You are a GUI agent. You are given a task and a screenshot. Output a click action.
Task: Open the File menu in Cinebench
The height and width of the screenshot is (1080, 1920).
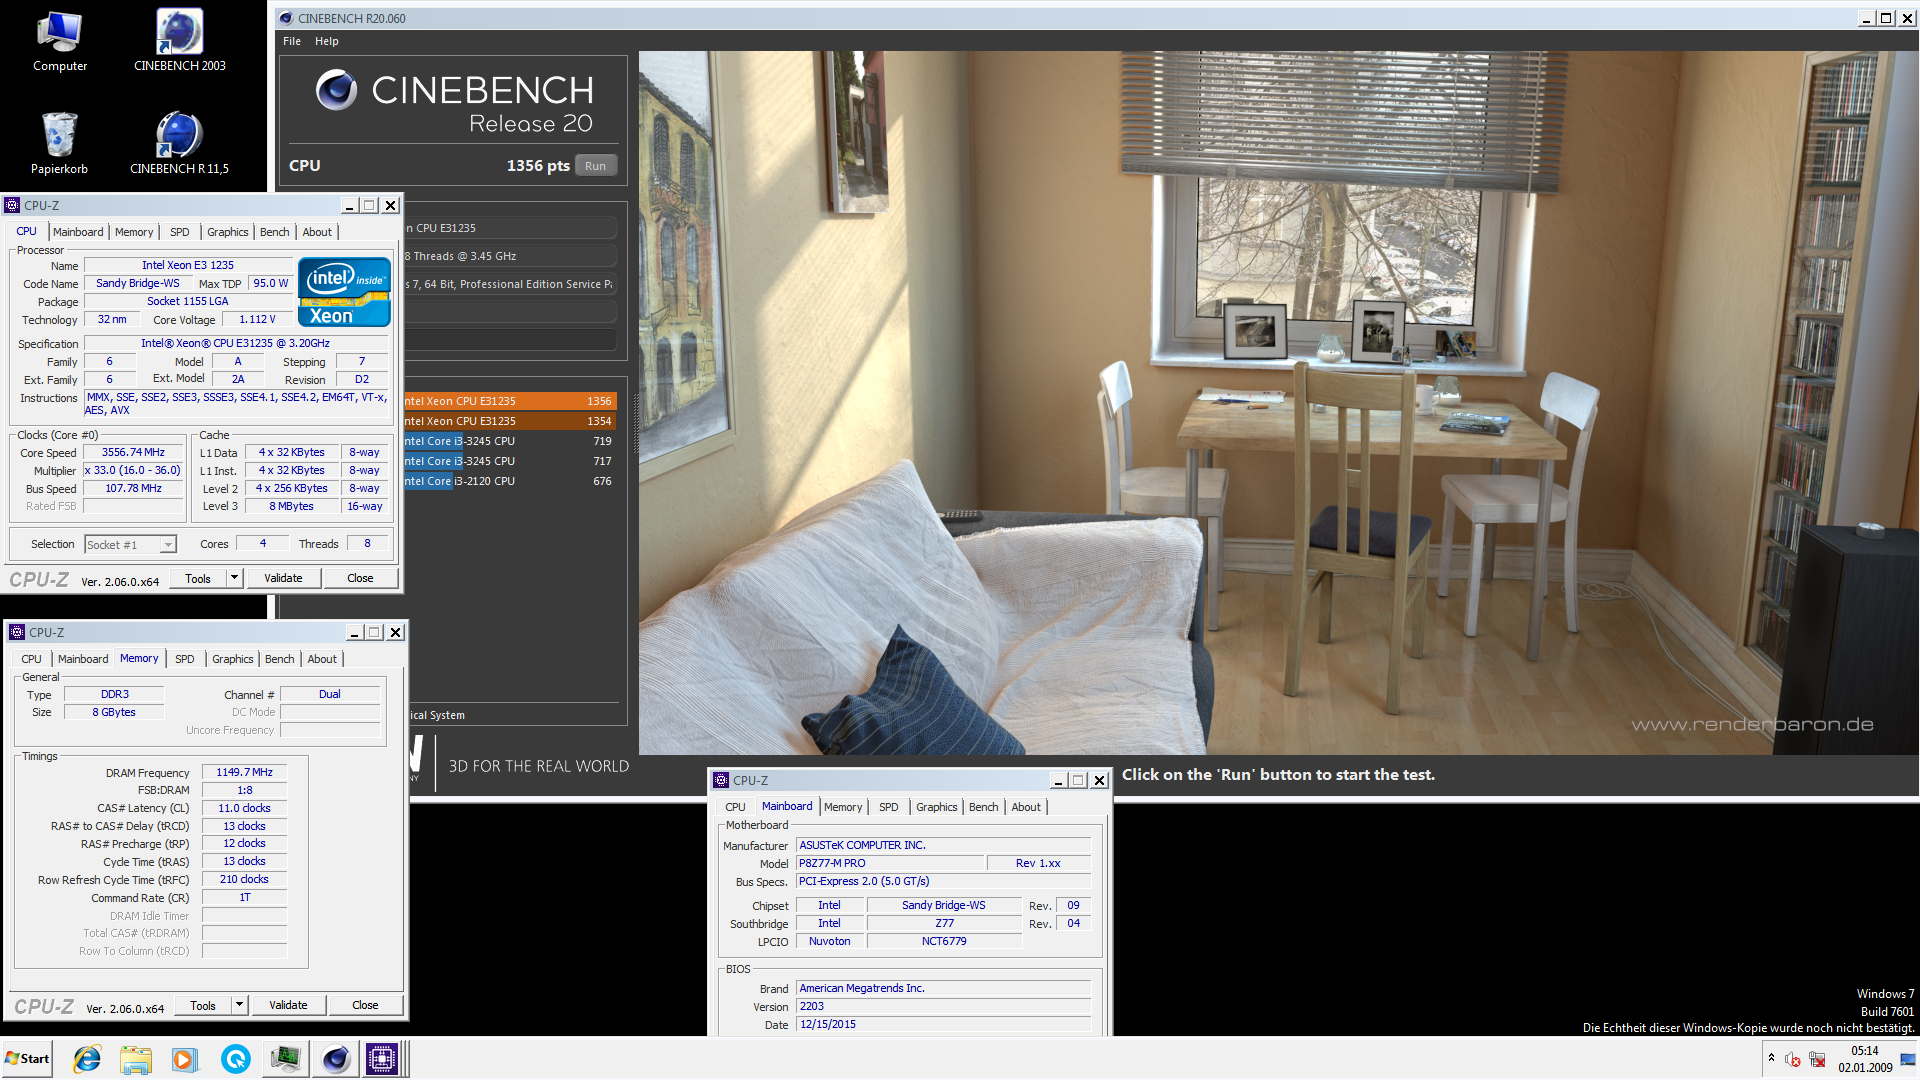(292, 41)
